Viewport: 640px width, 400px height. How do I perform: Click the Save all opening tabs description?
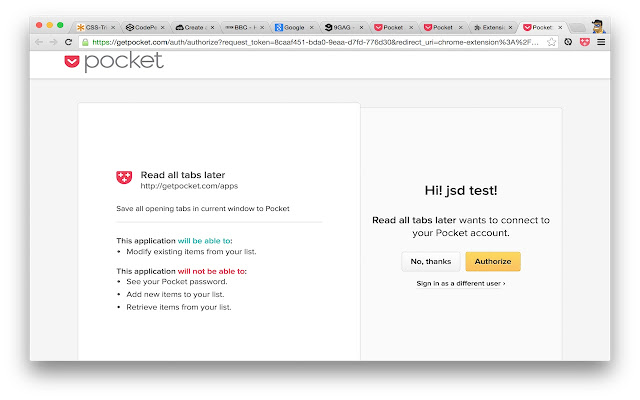[x=203, y=209]
